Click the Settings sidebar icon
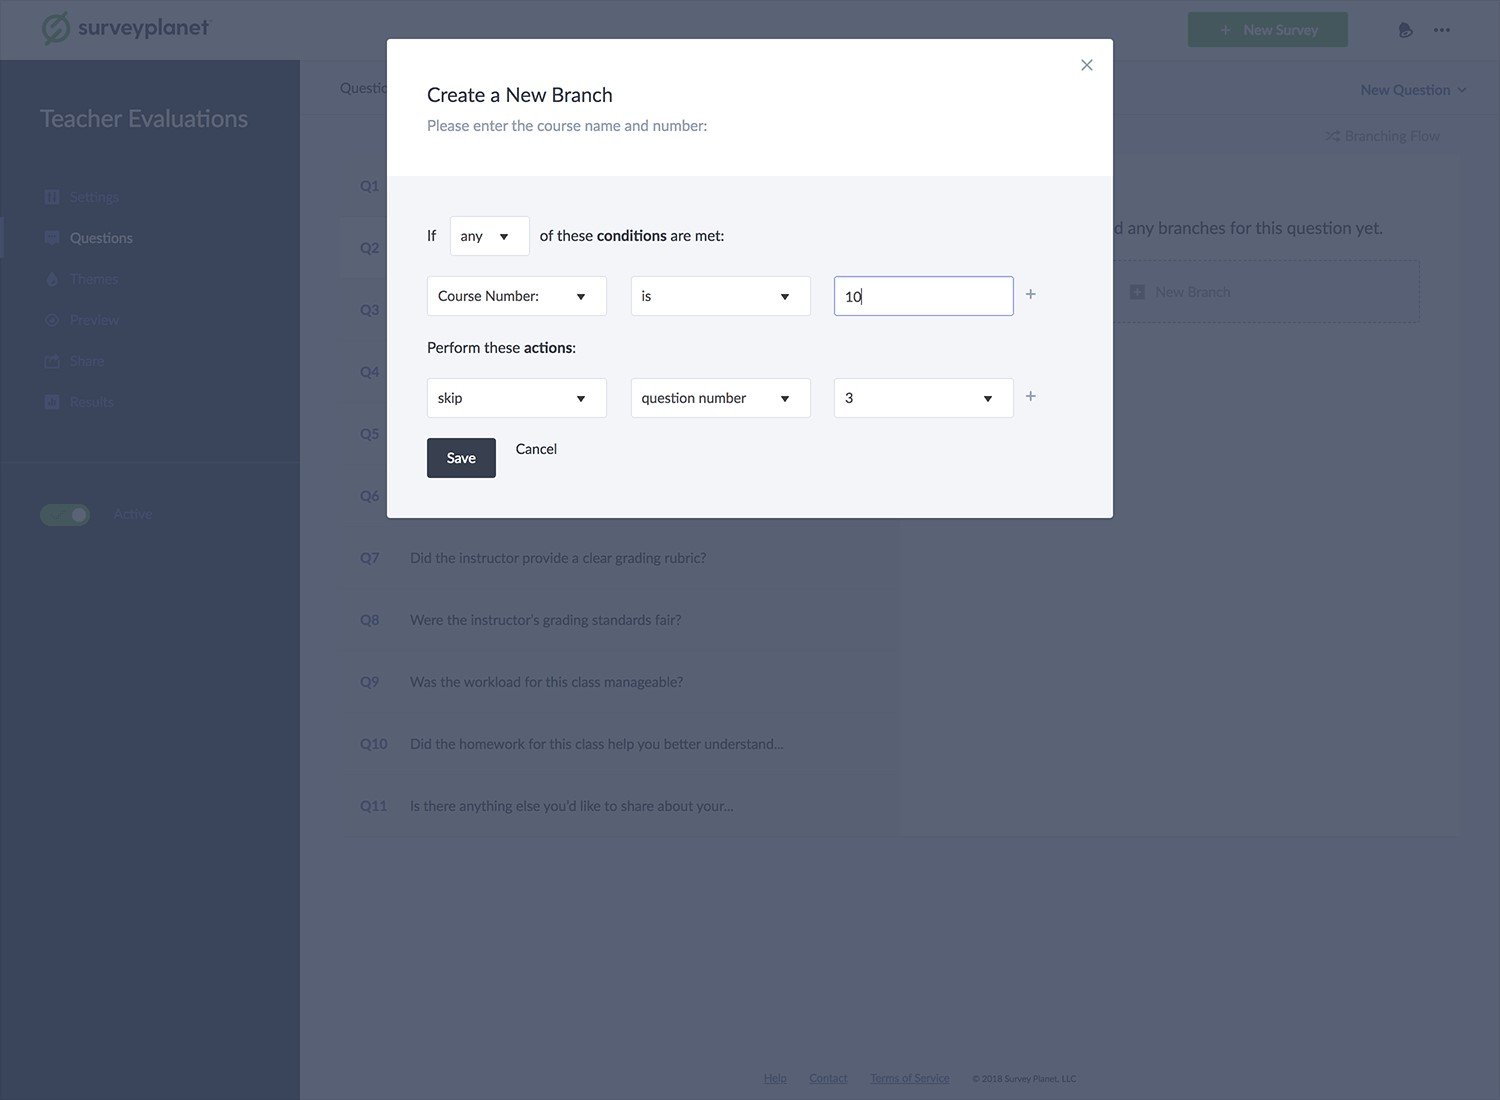Viewport: 1500px width, 1100px height. (x=52, y=197)
